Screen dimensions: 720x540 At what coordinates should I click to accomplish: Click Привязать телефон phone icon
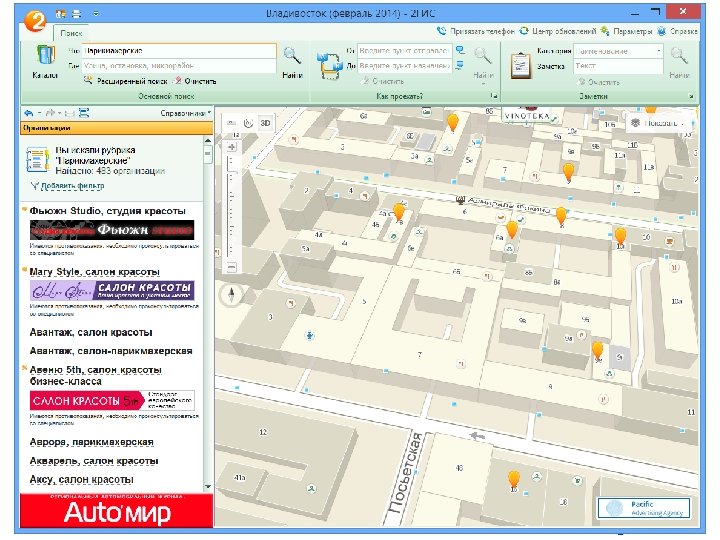tap(442, 31)
